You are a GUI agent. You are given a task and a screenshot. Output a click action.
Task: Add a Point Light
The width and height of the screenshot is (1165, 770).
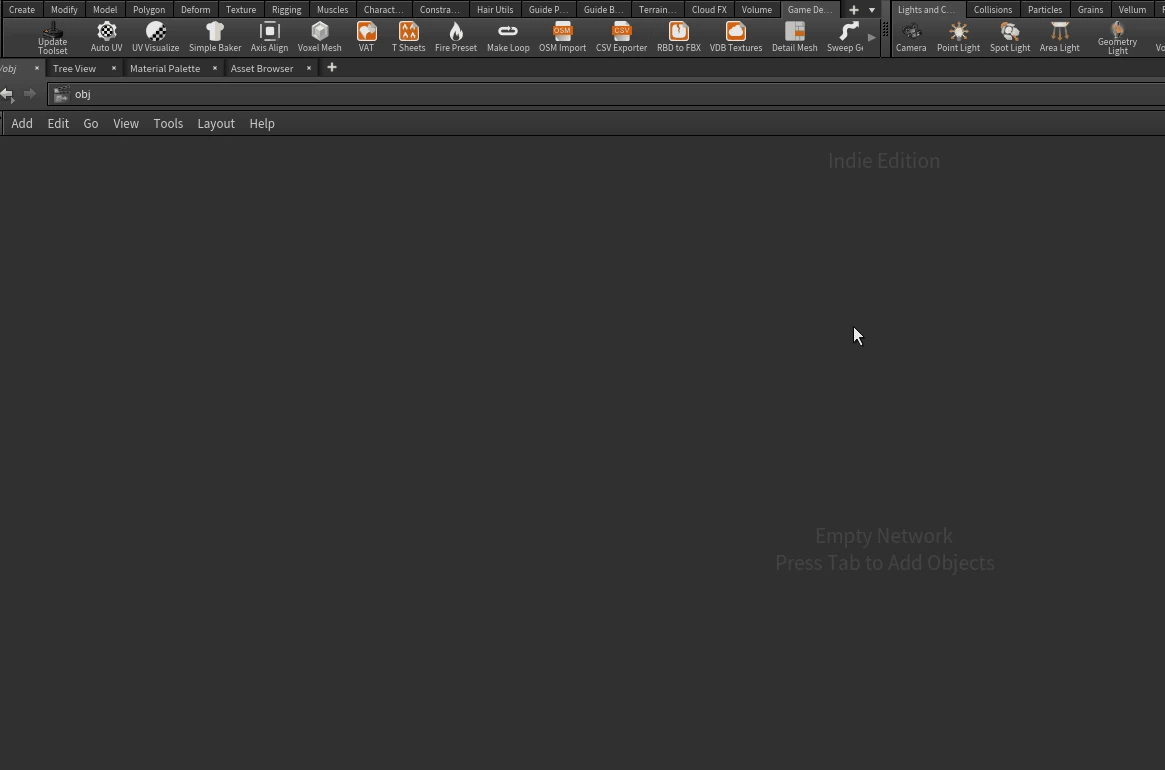pyautogui.click(x=958, y=38)
